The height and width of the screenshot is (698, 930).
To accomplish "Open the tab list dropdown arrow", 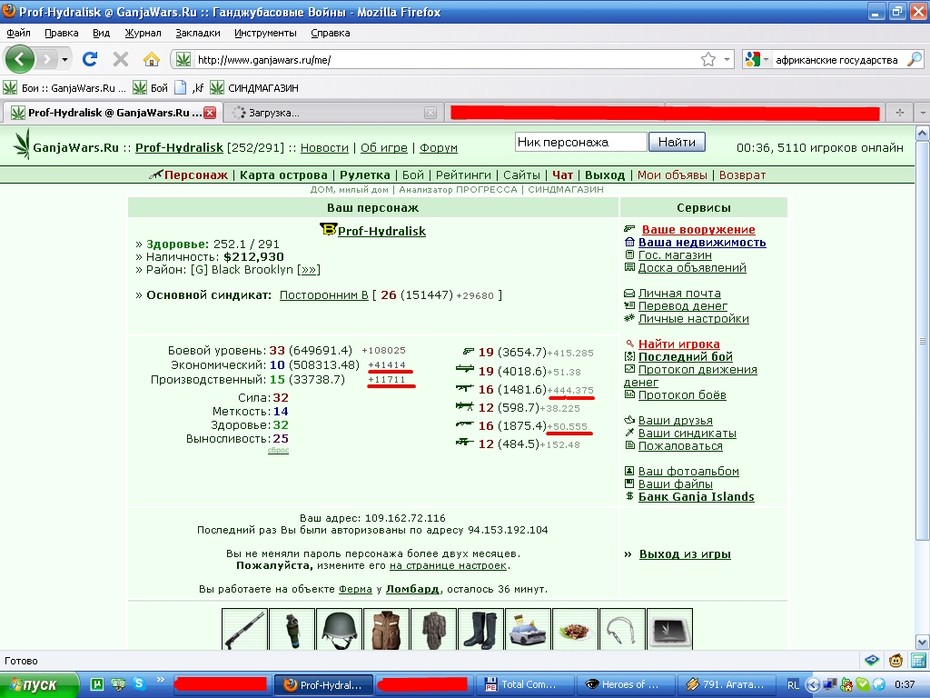I will (922, 112).
